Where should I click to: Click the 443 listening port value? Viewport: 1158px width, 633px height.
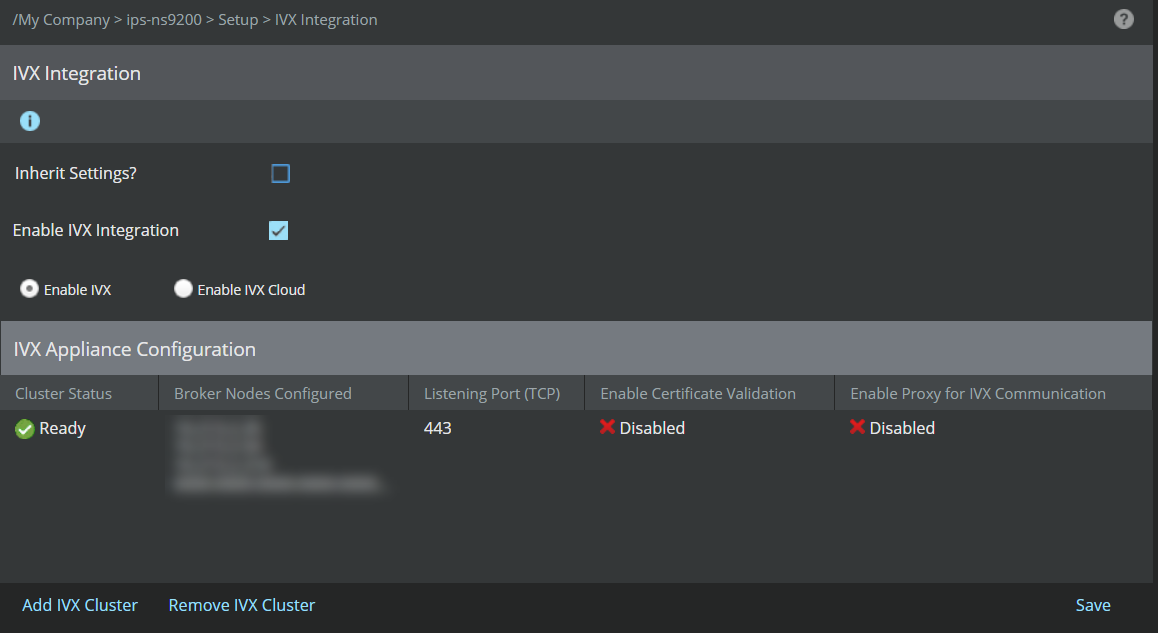(x=437, y=428)
